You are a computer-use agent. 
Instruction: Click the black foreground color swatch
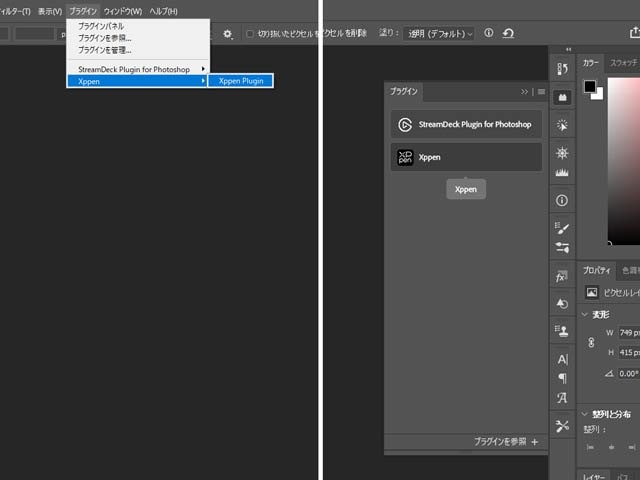tap(589, 86)
